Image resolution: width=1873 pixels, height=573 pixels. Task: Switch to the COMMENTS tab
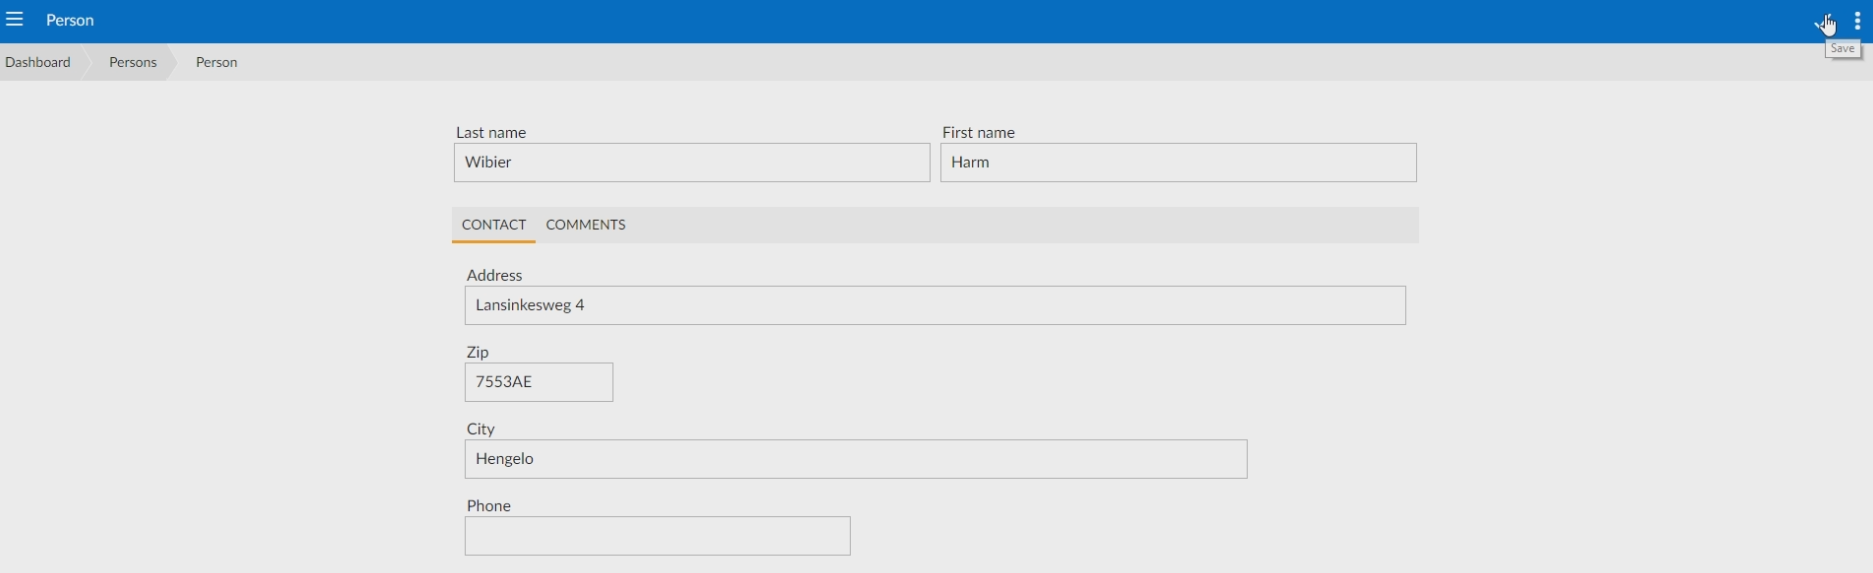click(585, 225)
